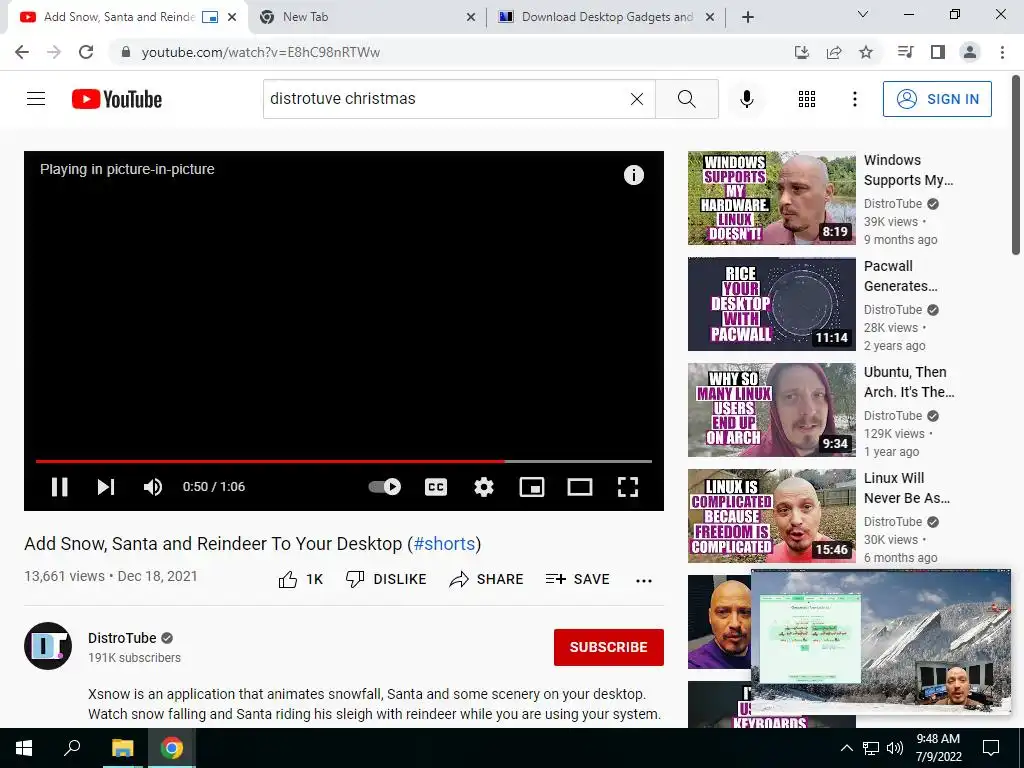Open Chrome tab search chevron
Viewport: 1024px width, 768px height.
pos(863,14)
